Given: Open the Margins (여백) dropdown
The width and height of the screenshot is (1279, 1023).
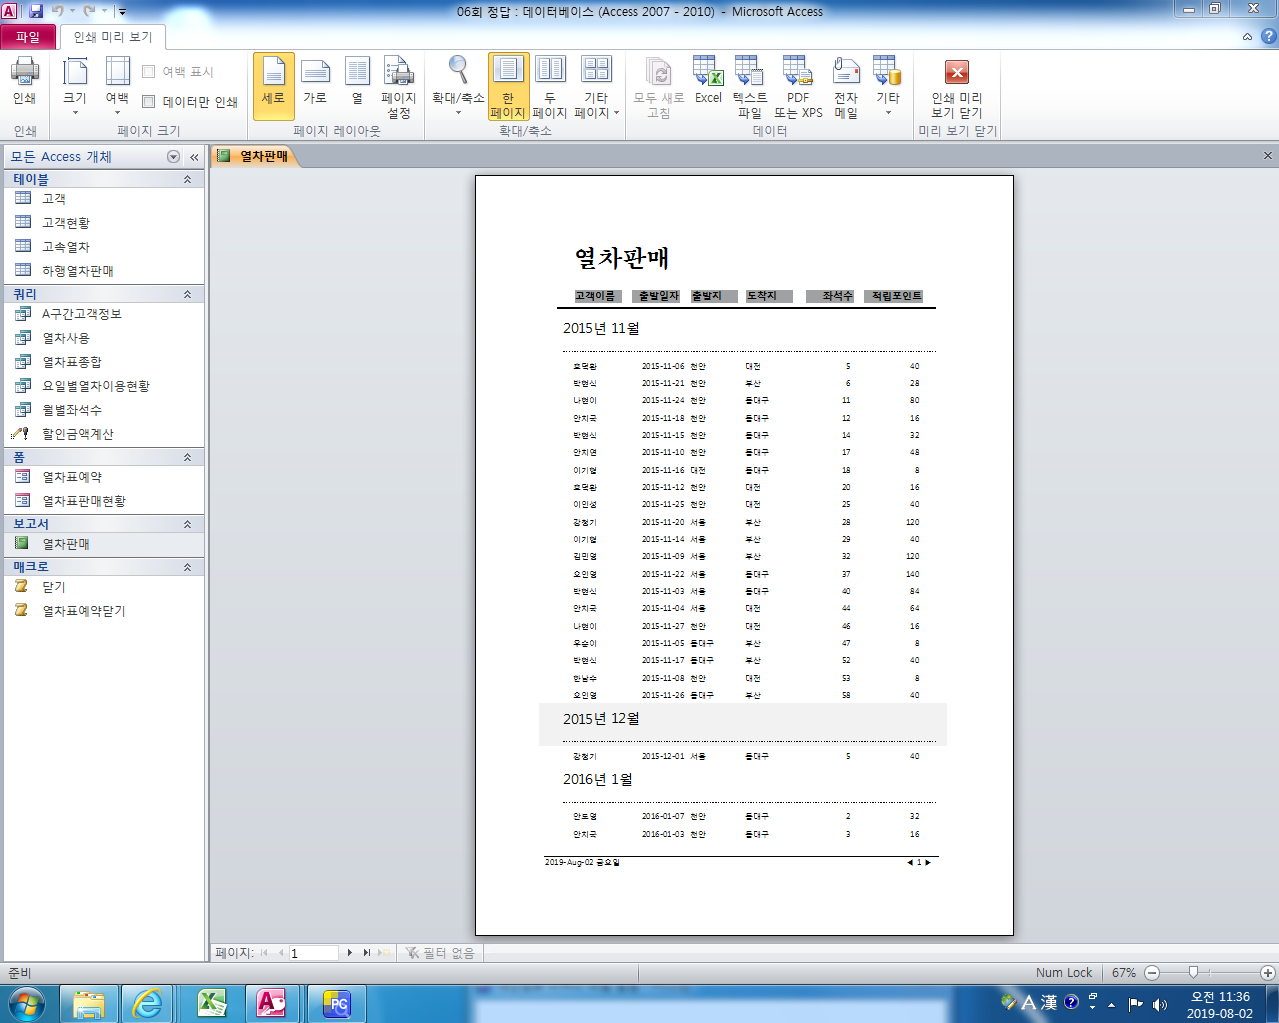Looking at the screenshot, I should 117,85.
